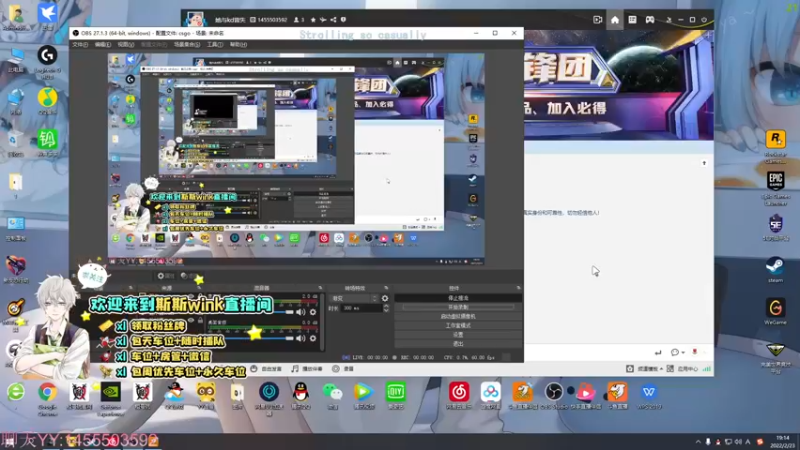Open the transition properties gear icon
The height and width of the screenshot is (450, 800).
pos(385,298)
